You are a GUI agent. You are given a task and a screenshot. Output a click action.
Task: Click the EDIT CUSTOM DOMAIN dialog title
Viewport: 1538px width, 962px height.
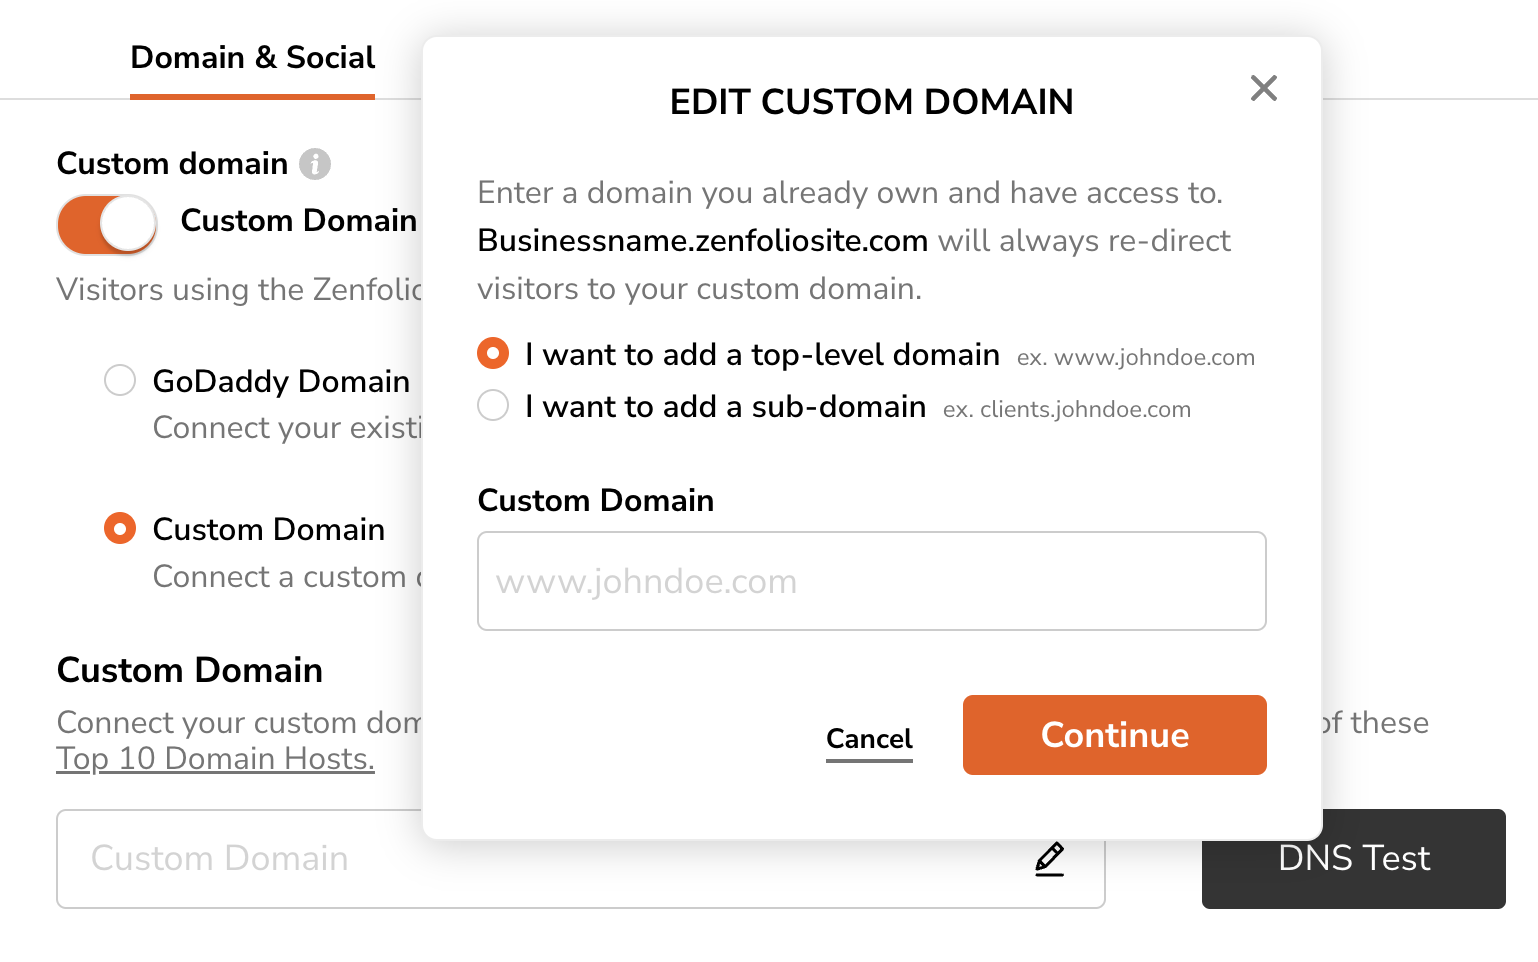tap(871, 102)
